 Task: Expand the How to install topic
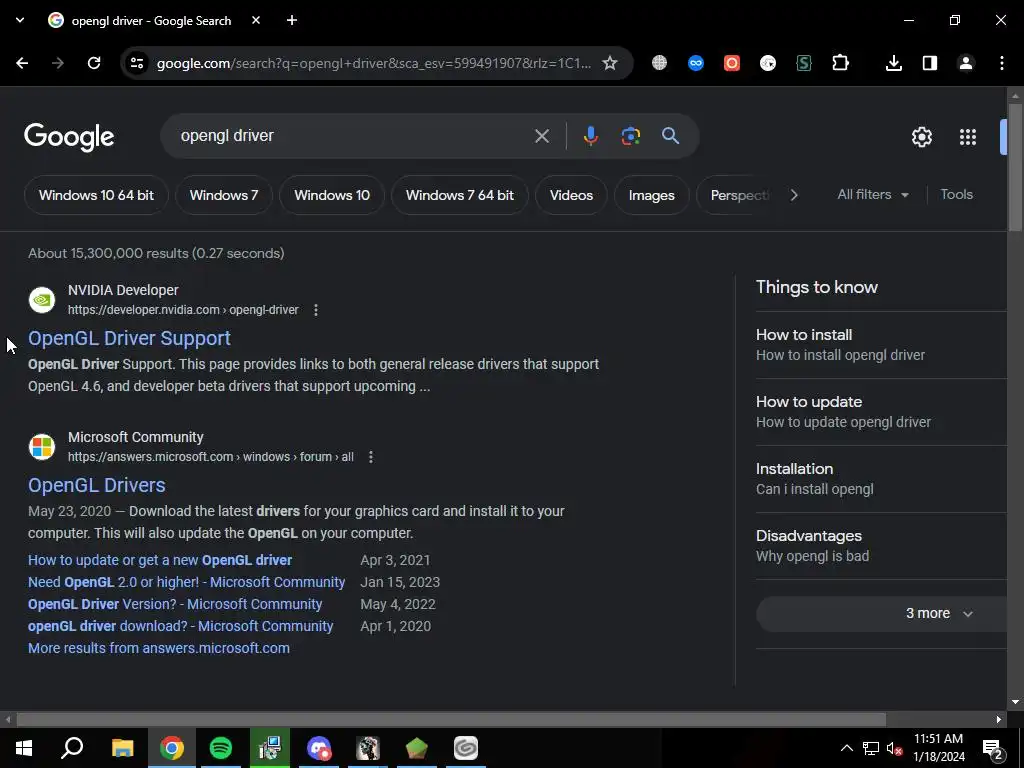[x=882, y=344]
